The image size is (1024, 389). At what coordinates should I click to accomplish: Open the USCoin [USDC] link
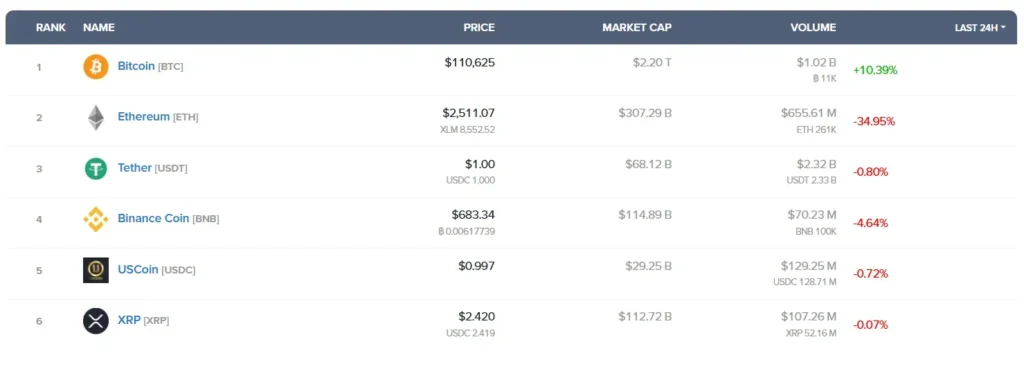tap(156, 269)
